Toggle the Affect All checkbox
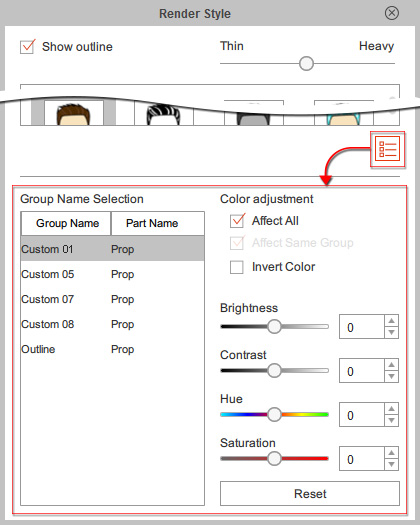Viewport: 420px width, 525px height. tap(237, 221)
